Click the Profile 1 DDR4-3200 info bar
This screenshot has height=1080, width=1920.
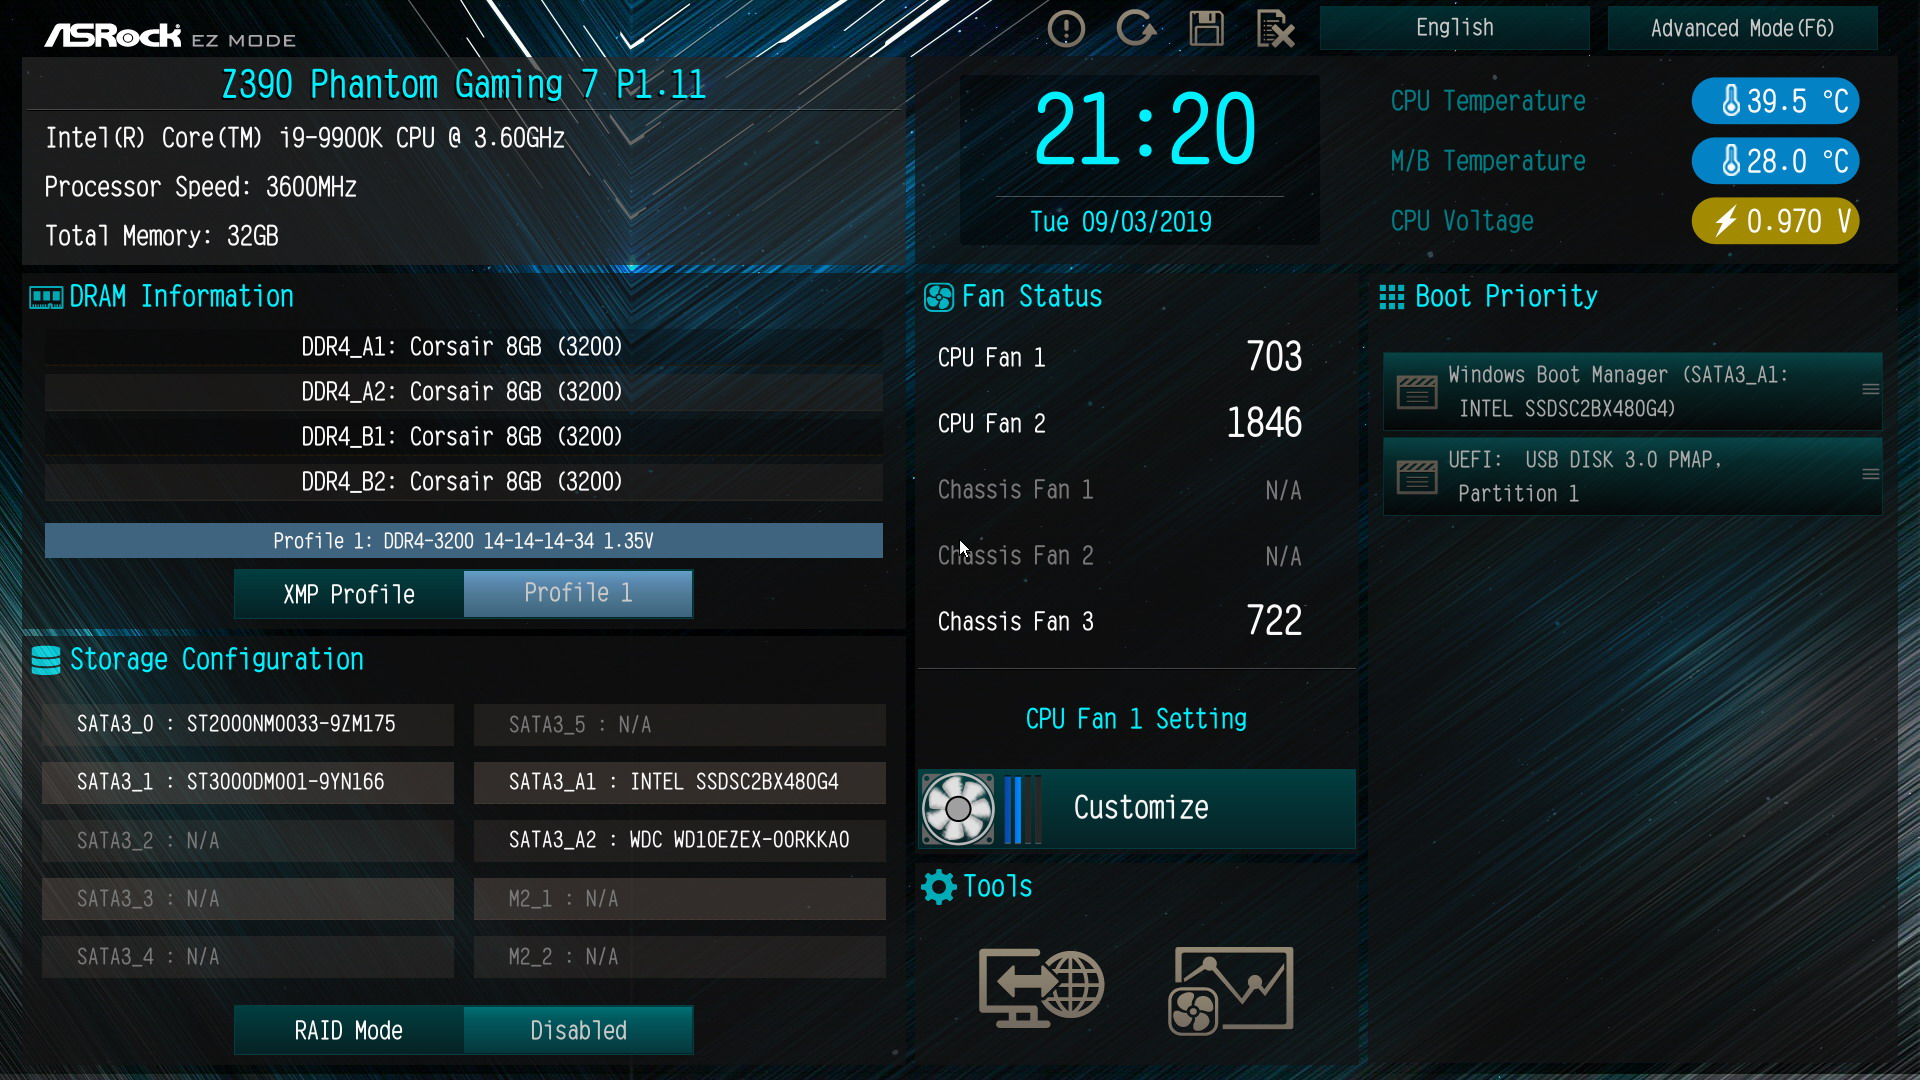463,541
